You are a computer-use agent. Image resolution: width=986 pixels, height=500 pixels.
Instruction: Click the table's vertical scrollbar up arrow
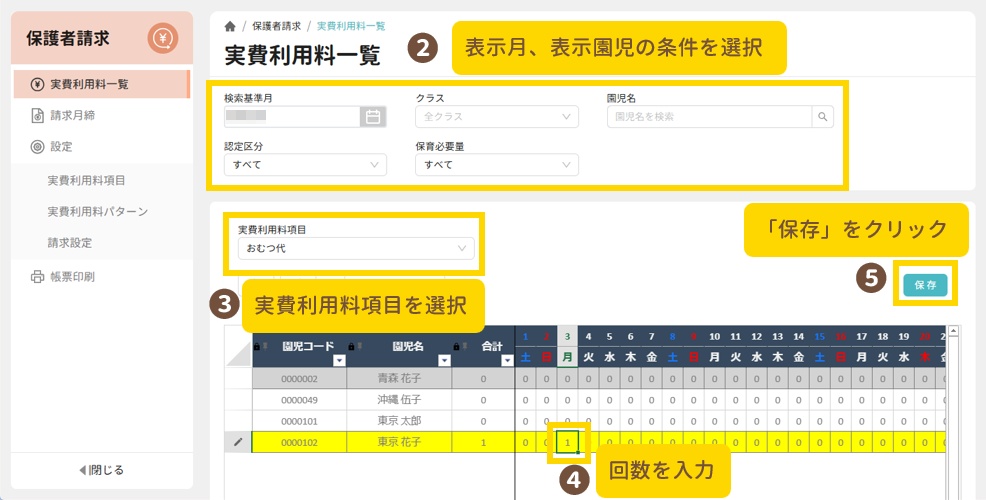click(x=953, y=331)
